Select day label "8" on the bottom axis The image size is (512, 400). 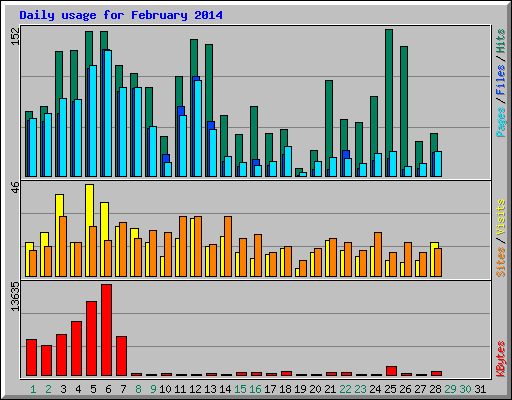[x=138, y=389]
